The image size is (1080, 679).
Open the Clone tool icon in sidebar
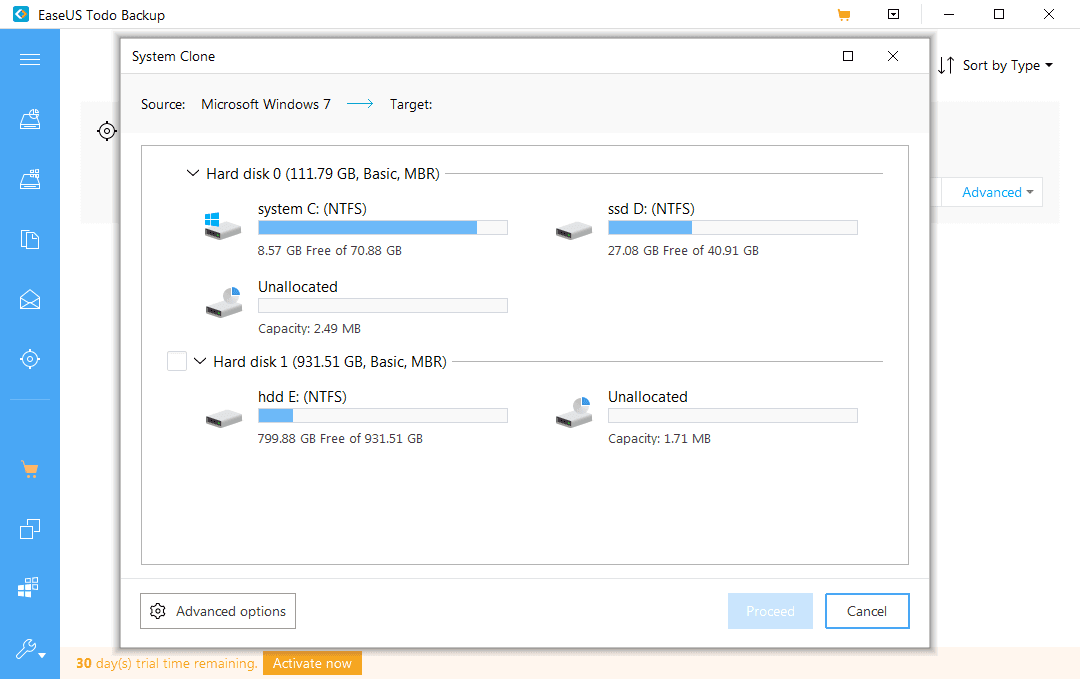(29, 528)
